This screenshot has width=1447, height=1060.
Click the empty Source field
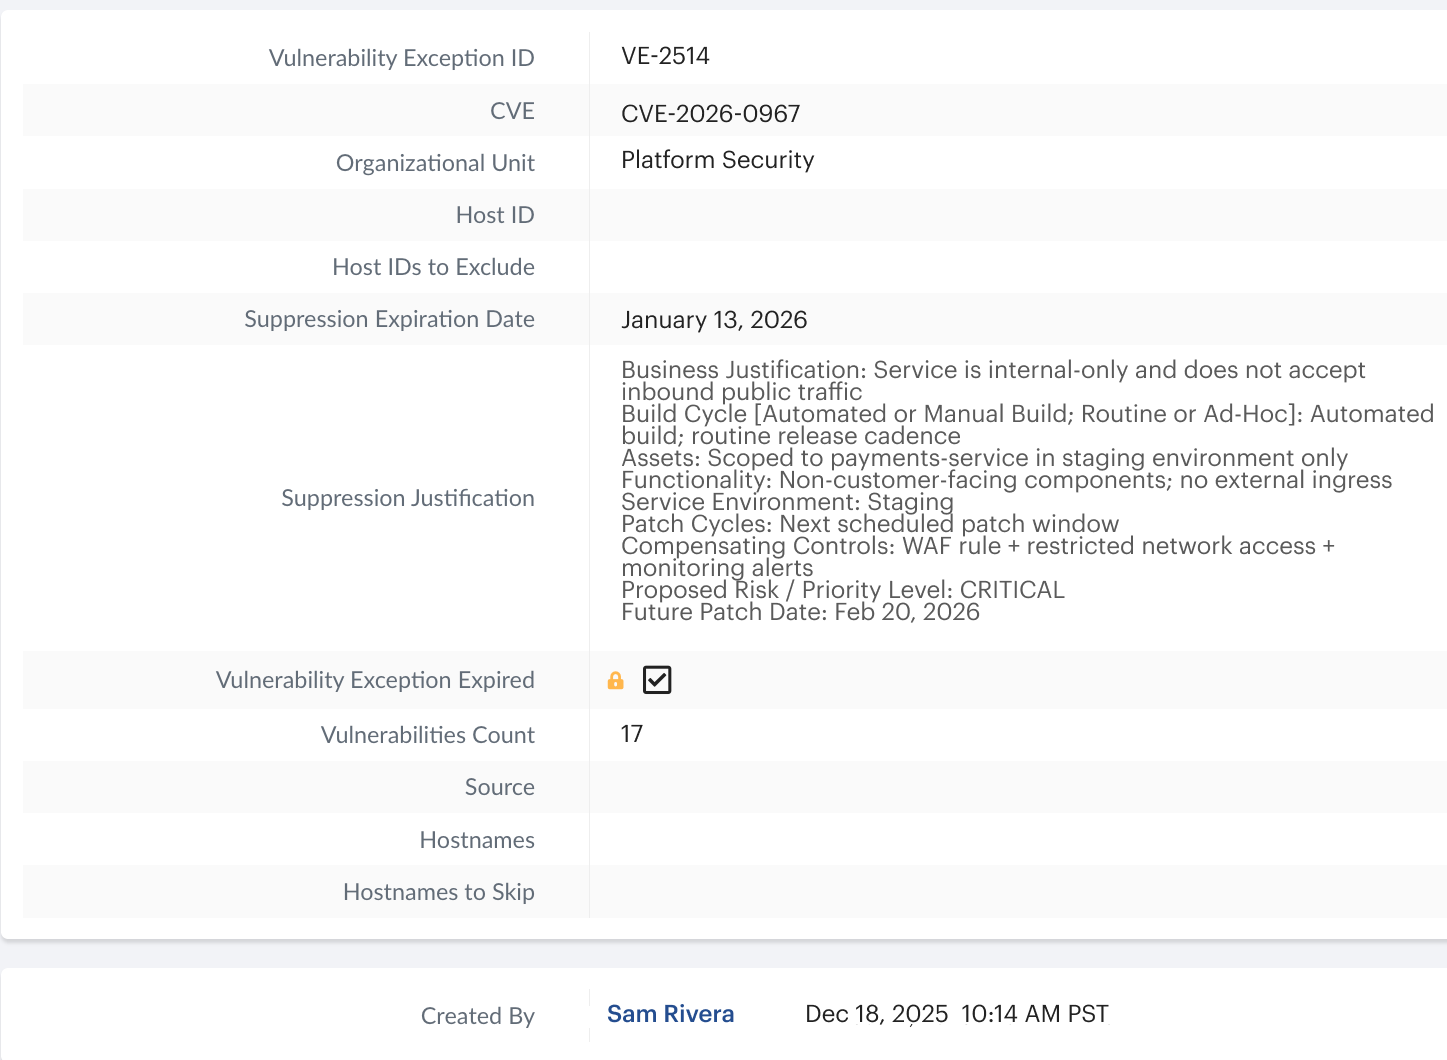click(1018, 787)
